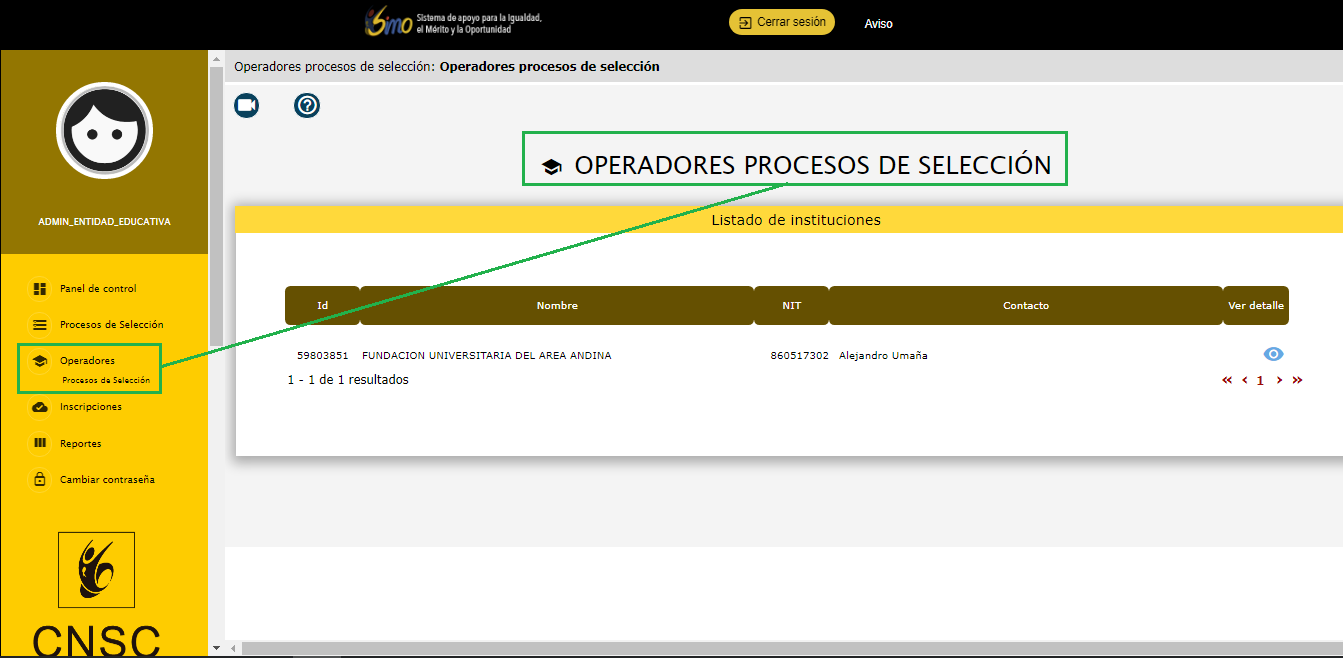Open Procesos de Selección submenu under Operadores
1343x658 pixels.
(105, 380)
